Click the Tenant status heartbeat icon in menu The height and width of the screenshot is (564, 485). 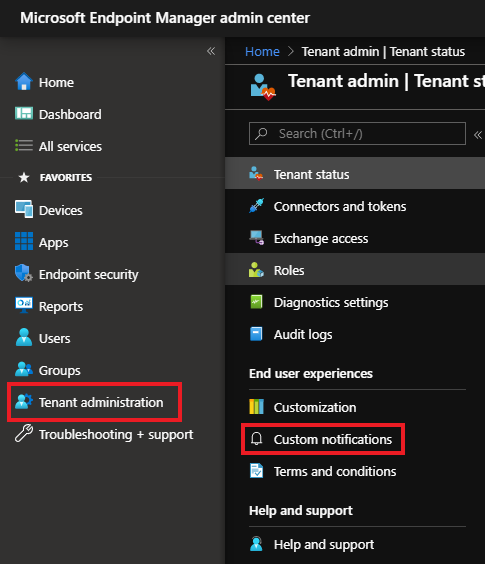click(256, 174)
